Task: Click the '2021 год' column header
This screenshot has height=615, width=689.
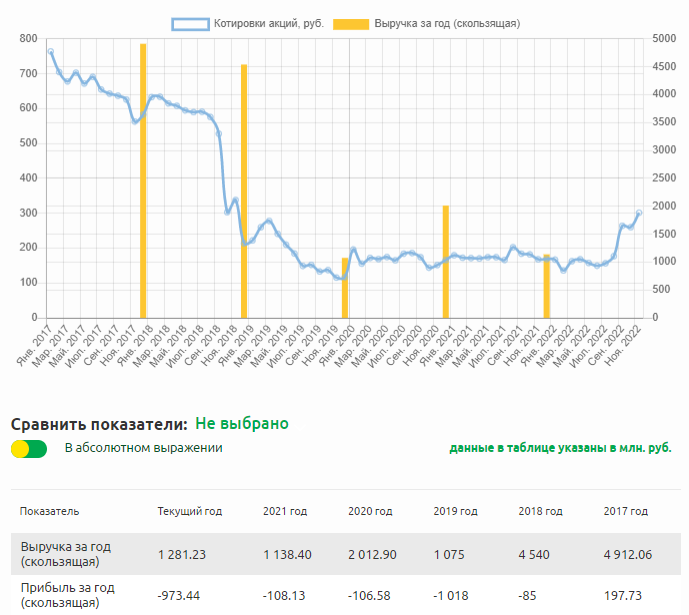Action: (x=284, y=511)
